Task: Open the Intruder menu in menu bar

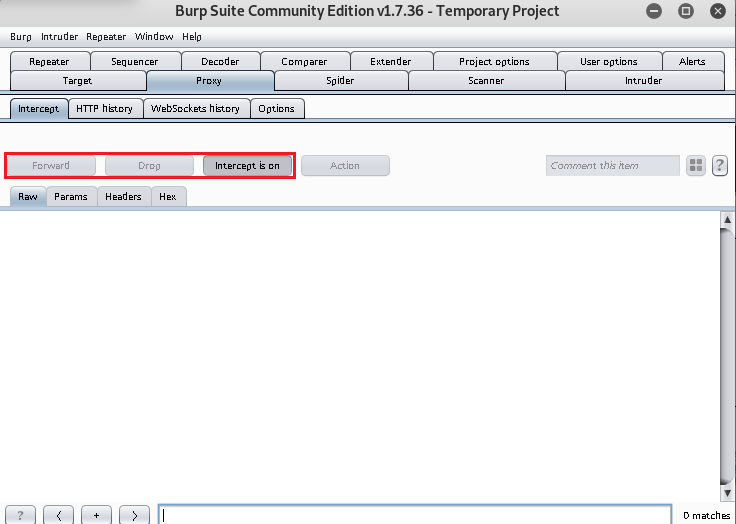Action: [59, 37]
